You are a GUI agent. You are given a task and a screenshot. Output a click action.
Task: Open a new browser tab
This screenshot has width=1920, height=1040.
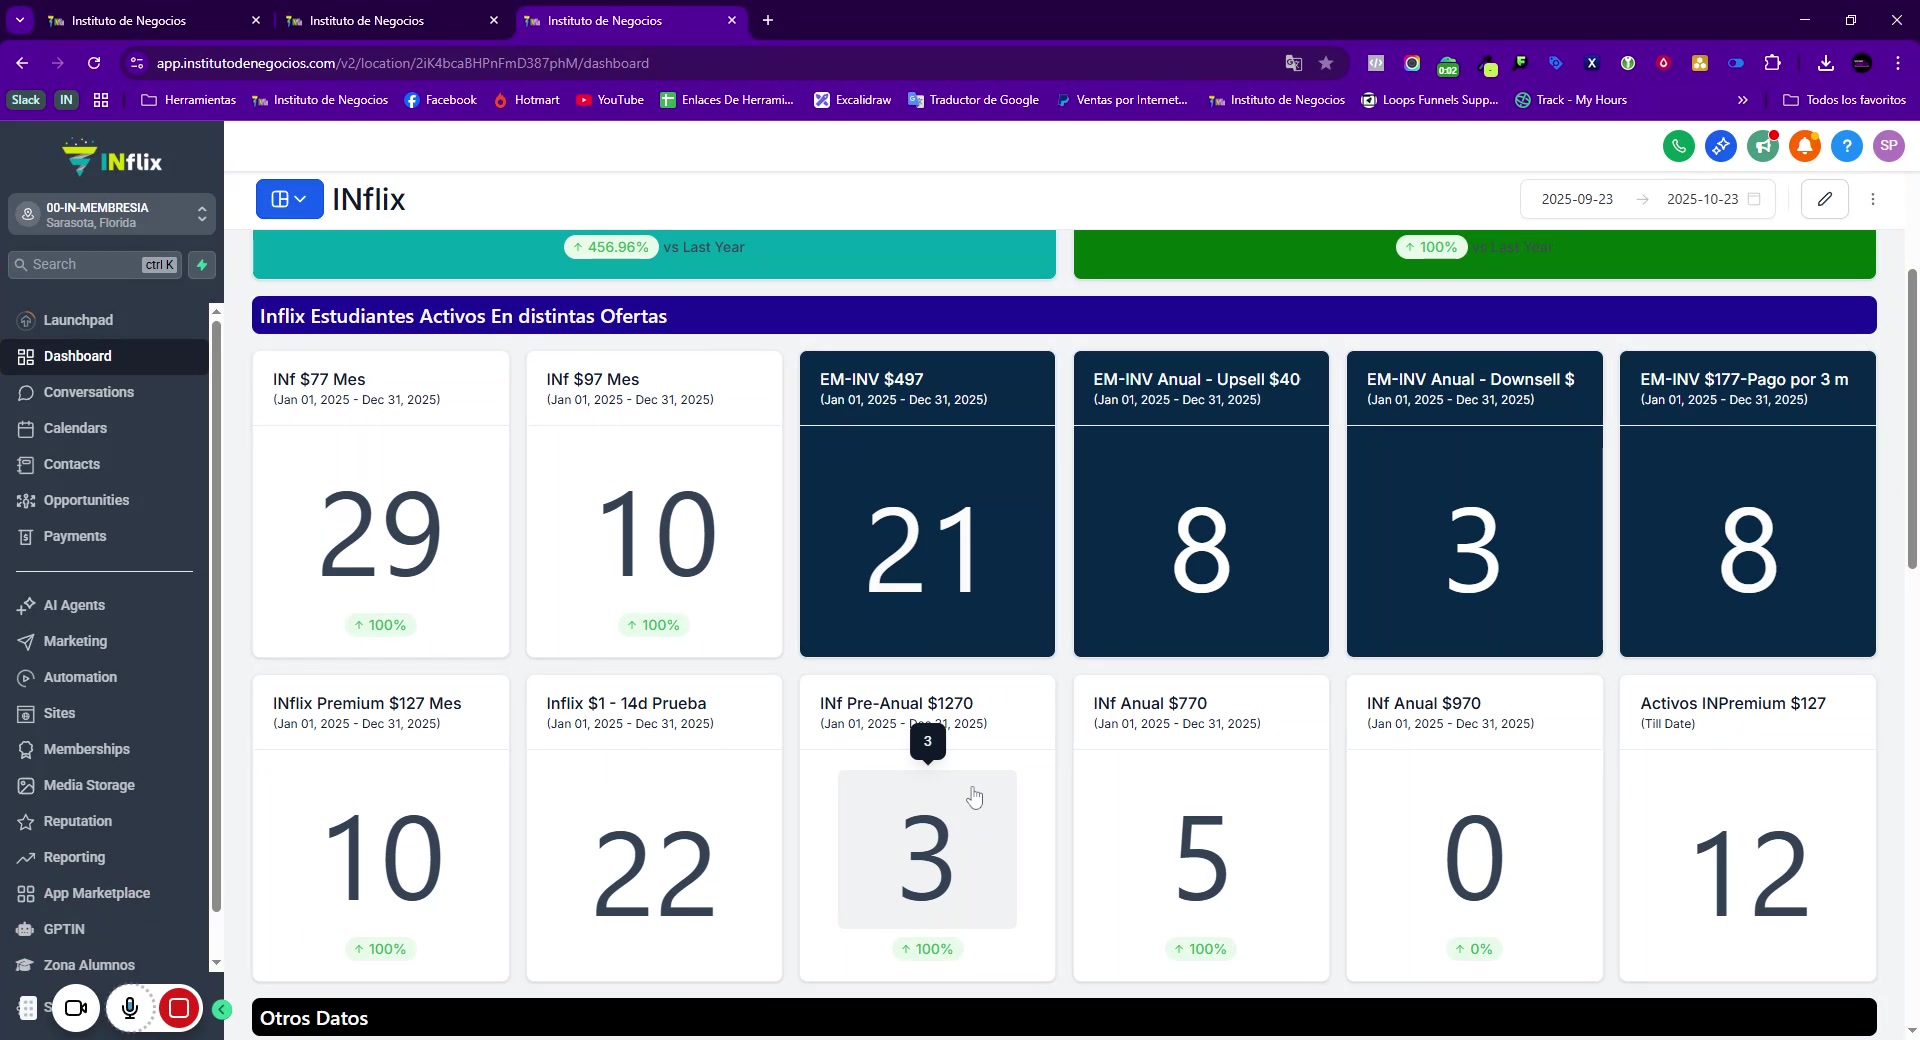[768, 20]
